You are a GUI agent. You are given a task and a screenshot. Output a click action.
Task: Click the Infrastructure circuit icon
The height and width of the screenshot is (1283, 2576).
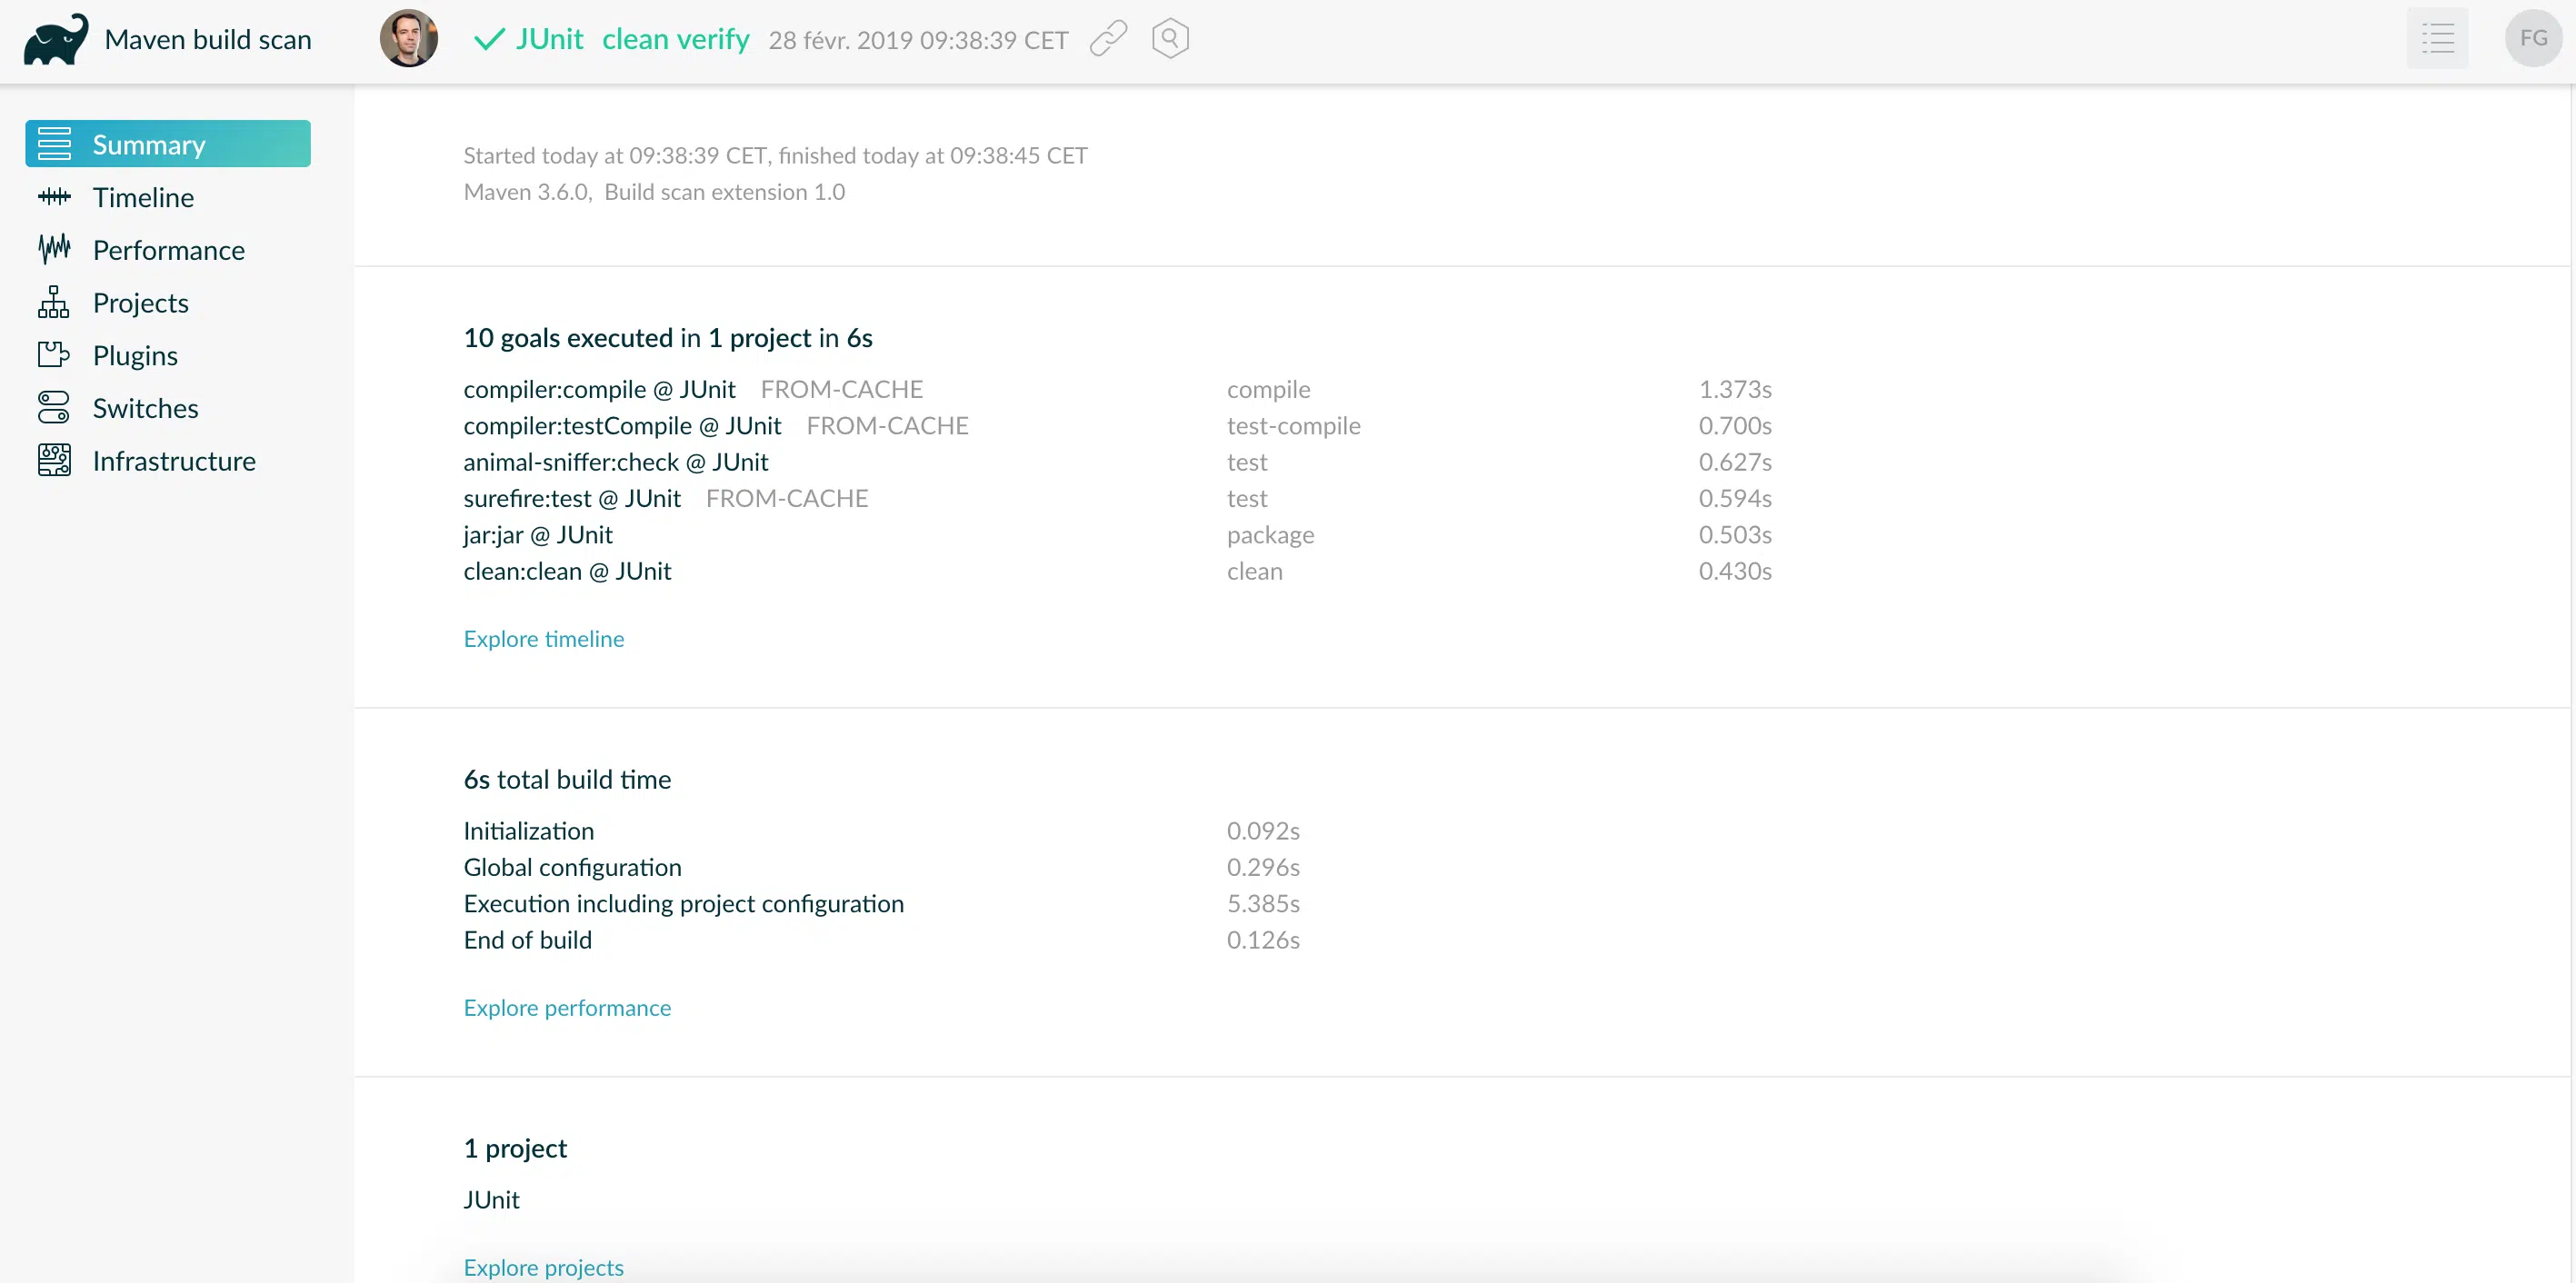(54, 461)
